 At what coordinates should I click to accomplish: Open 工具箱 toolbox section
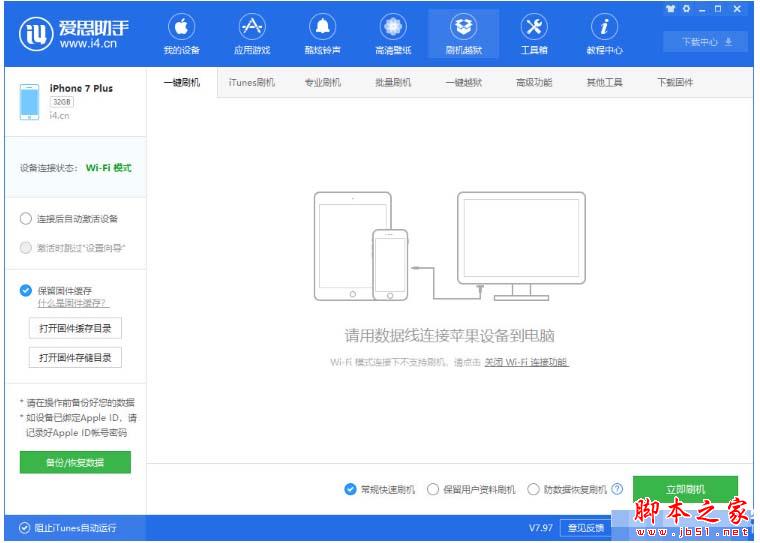pos(534,34)
